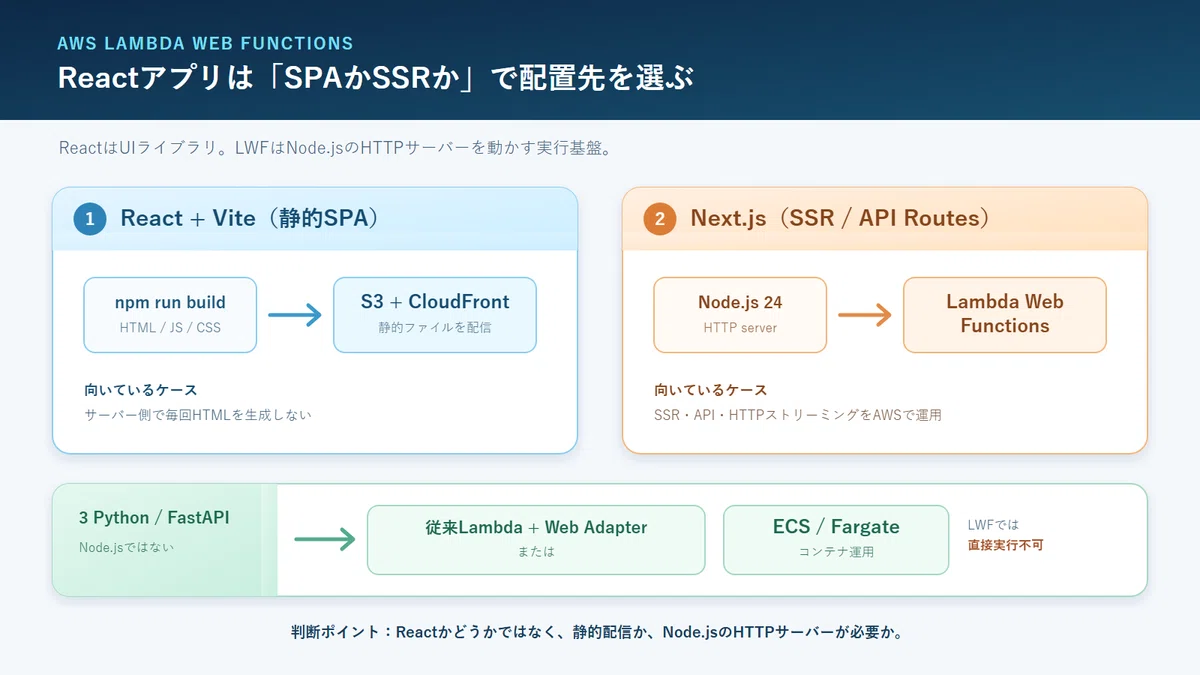Click the "Lambda Web Functions" box
Image resolution: width=1200 pixels, height=675 pixels.
pos(1005,315)
